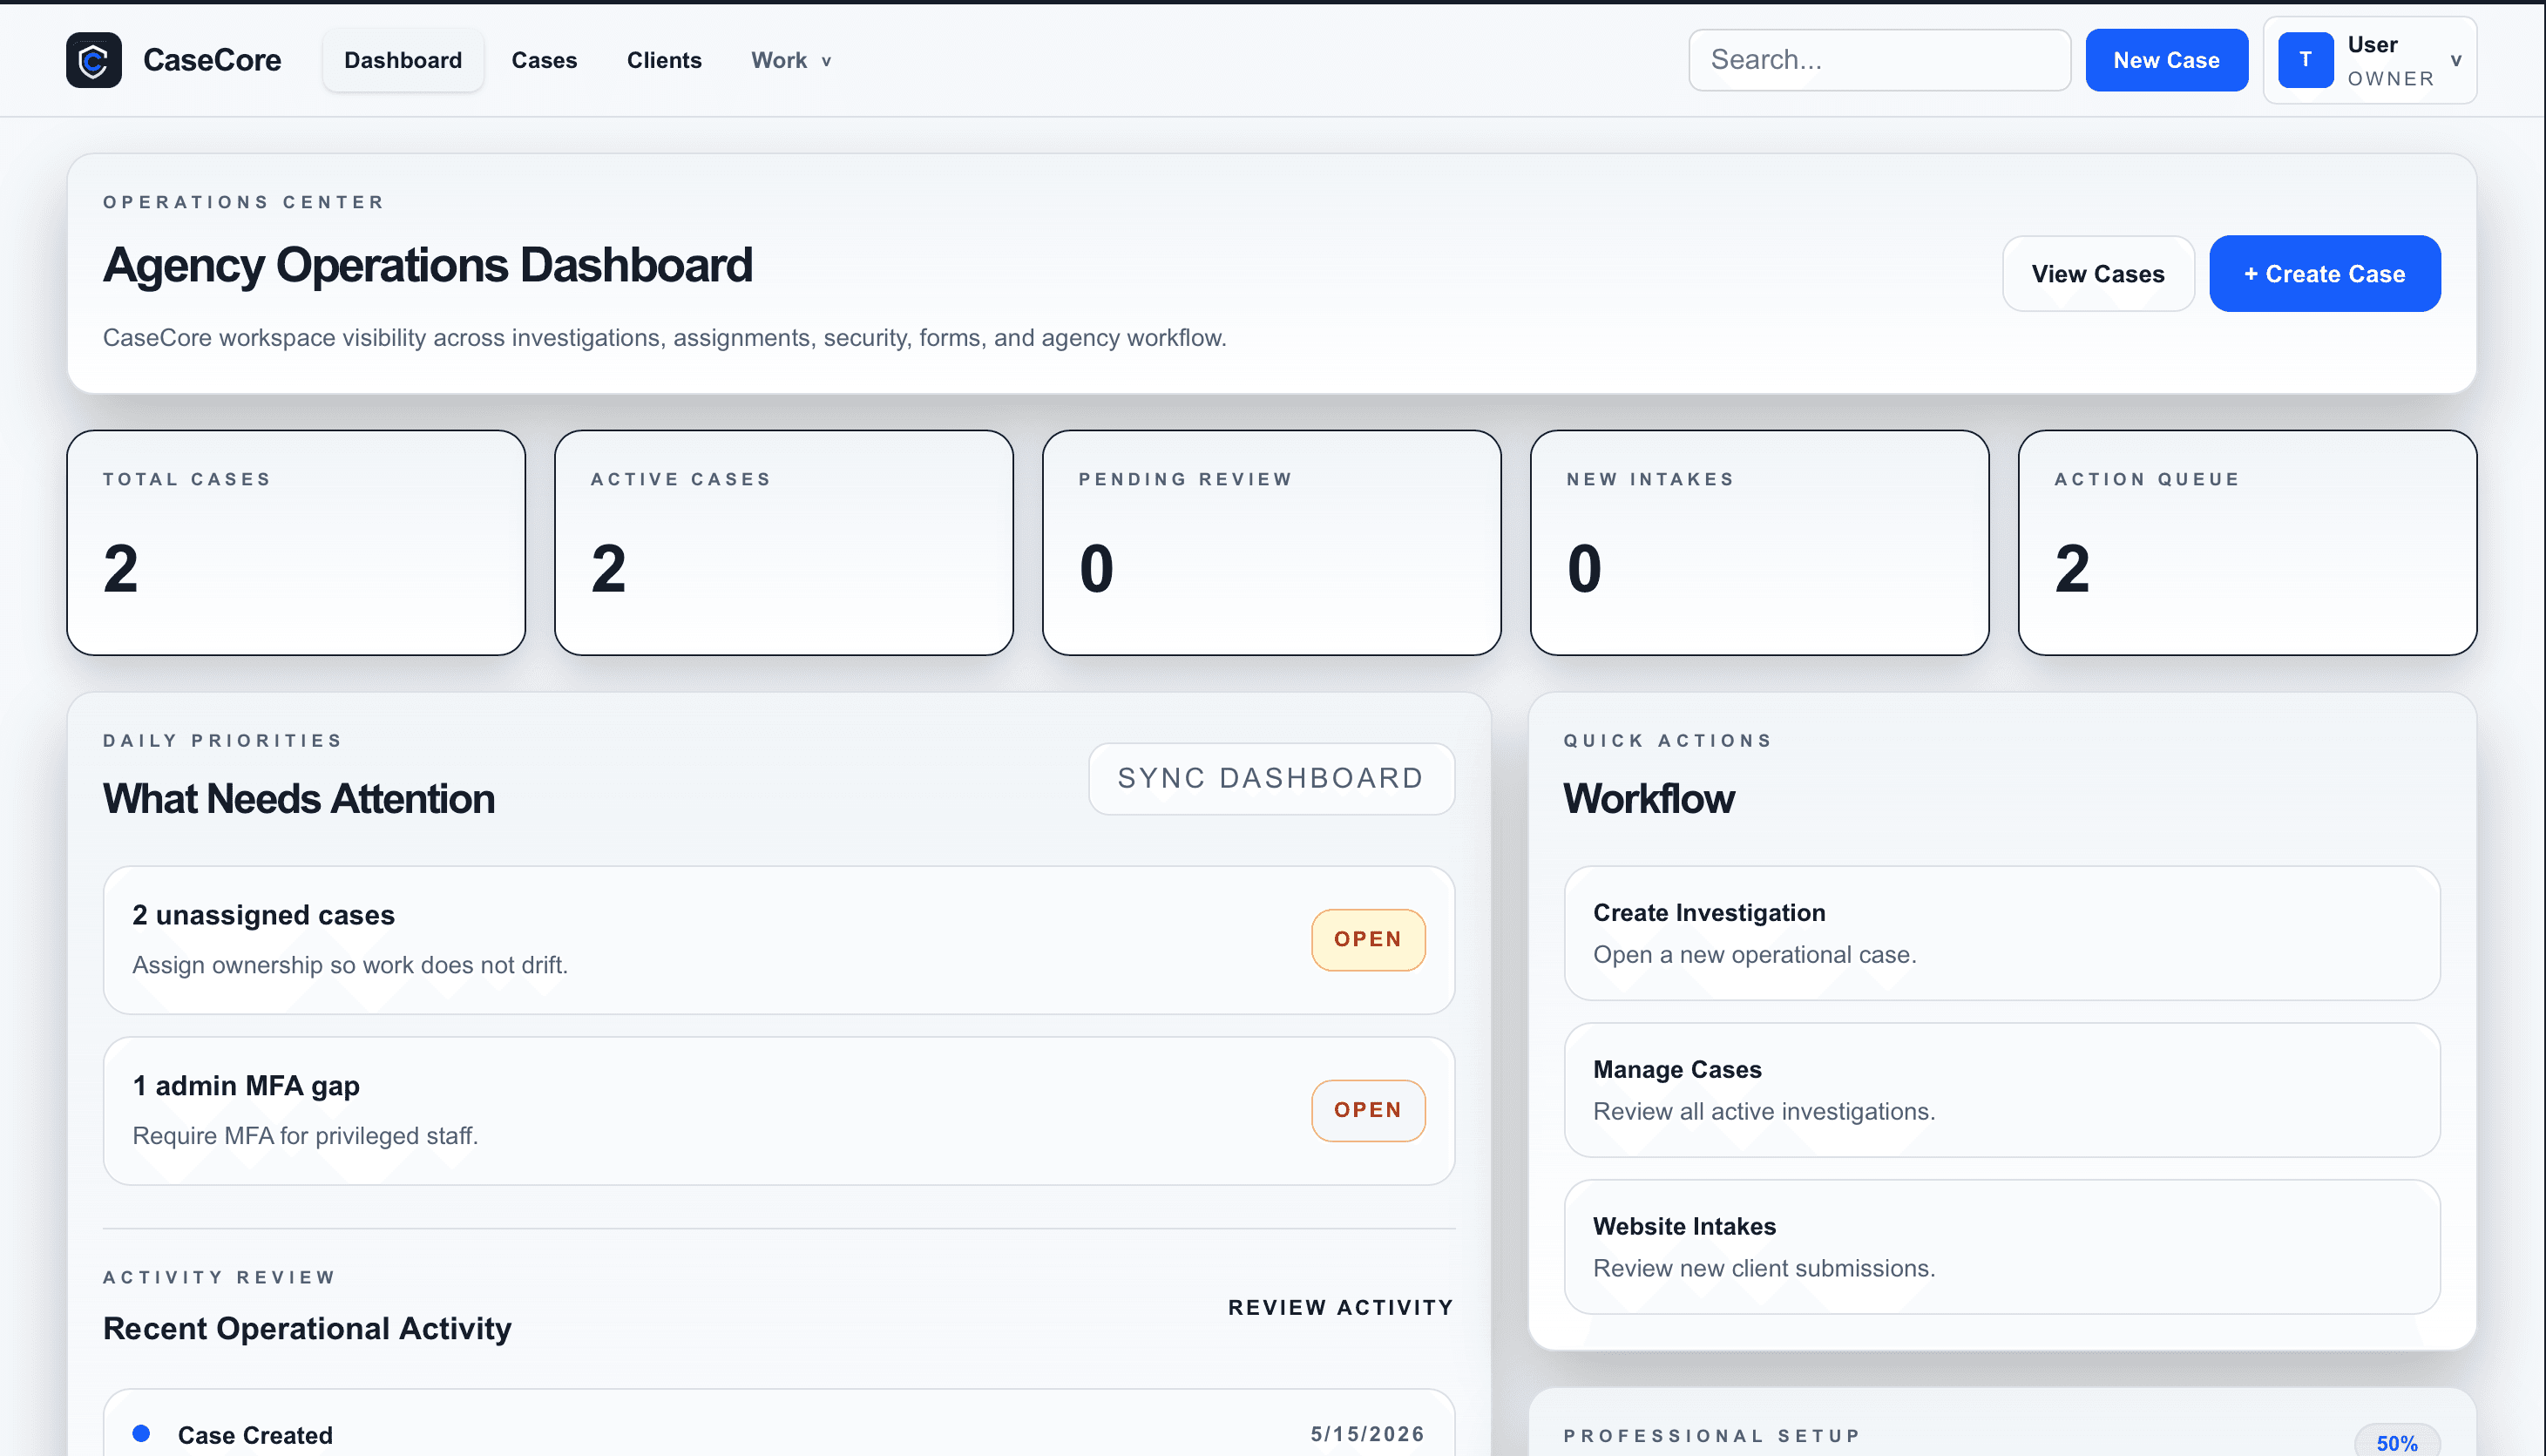The height and width of the screenshot is (1456, 2546).
Task: Click the Agency Operations Dashboard heading
Action: [428, 266]
